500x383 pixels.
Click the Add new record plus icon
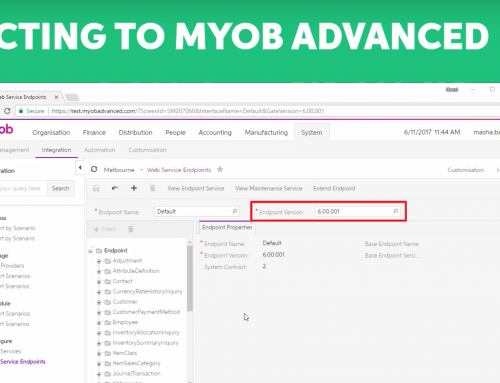point(134,188)
